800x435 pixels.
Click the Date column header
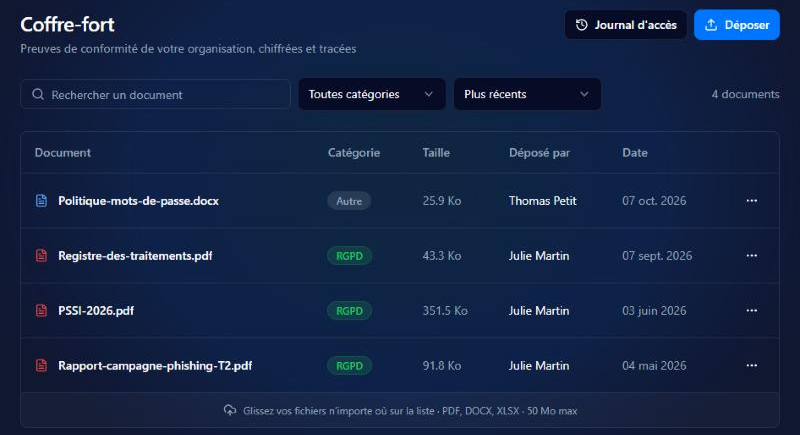[635, 152]
